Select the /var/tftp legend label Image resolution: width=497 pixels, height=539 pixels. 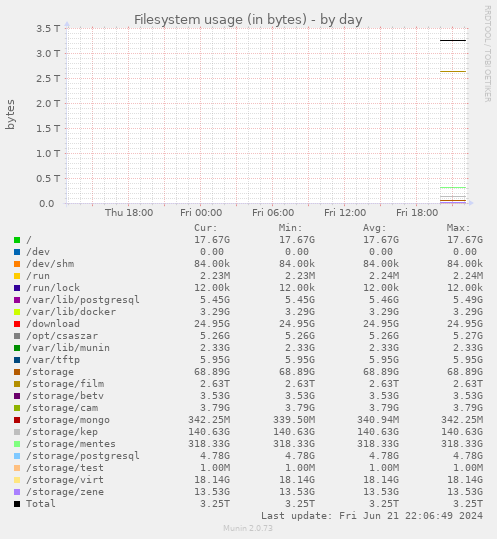click(x=53, y=360)
